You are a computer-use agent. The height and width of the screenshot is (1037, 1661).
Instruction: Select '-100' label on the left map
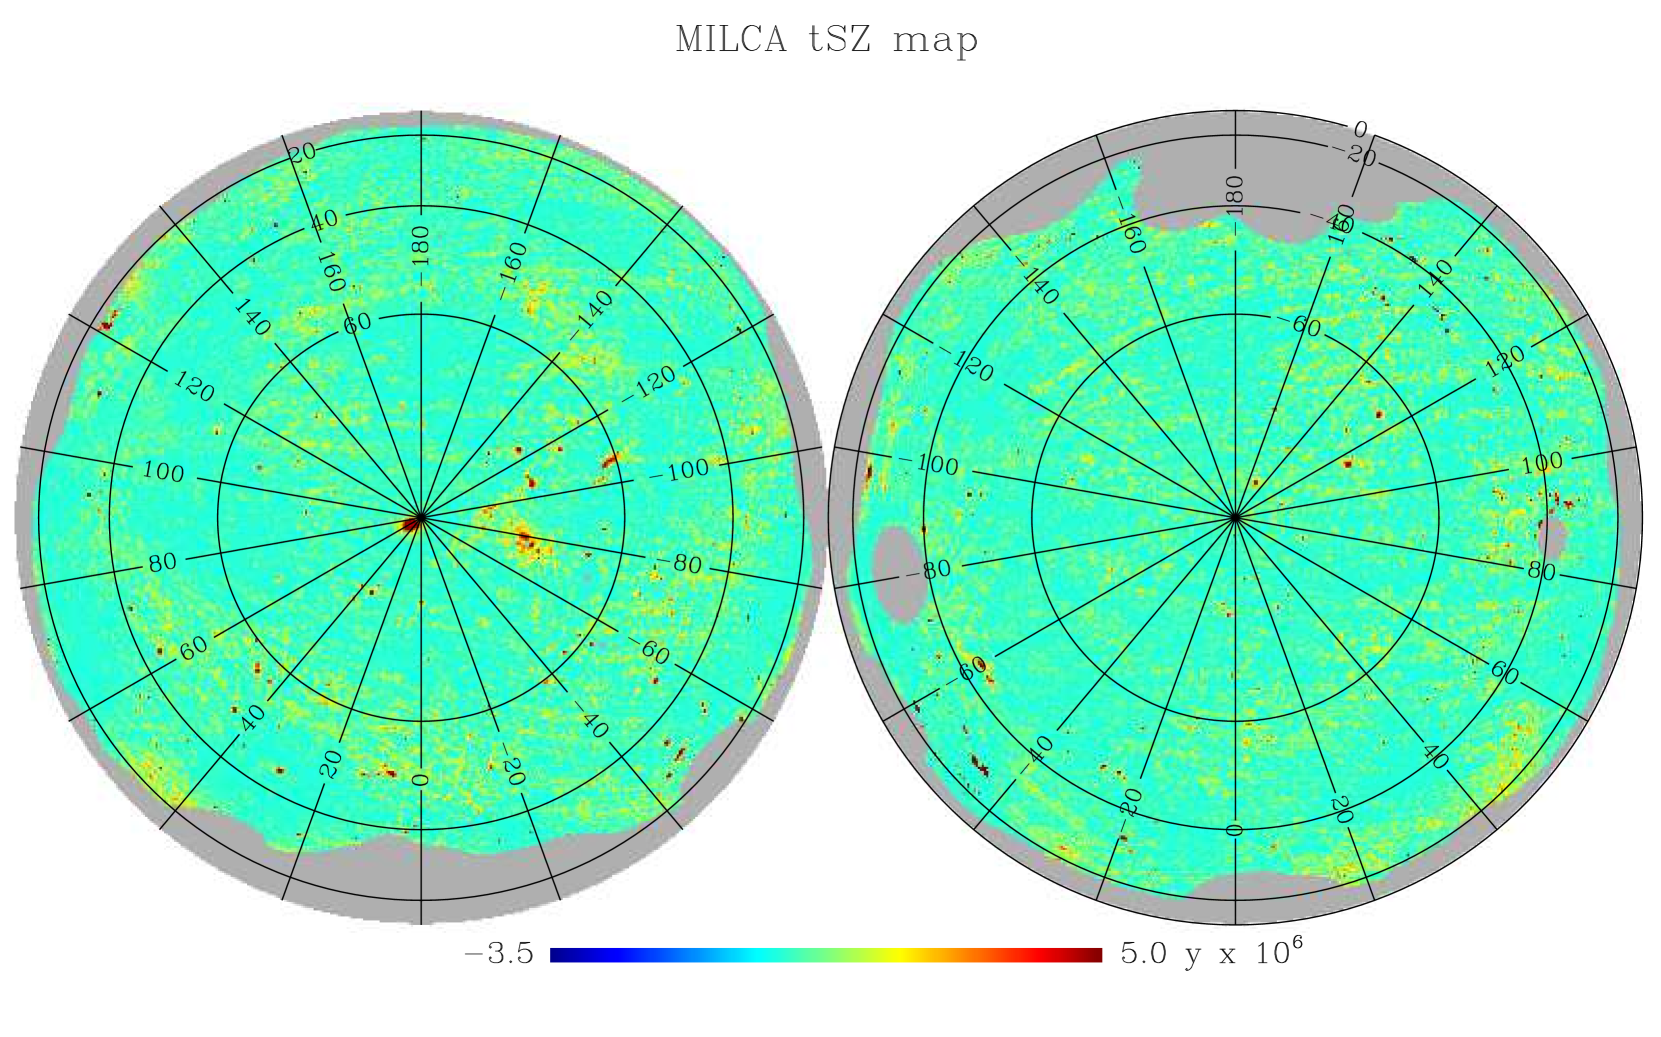pyautogui.click(x=680, y=470)
